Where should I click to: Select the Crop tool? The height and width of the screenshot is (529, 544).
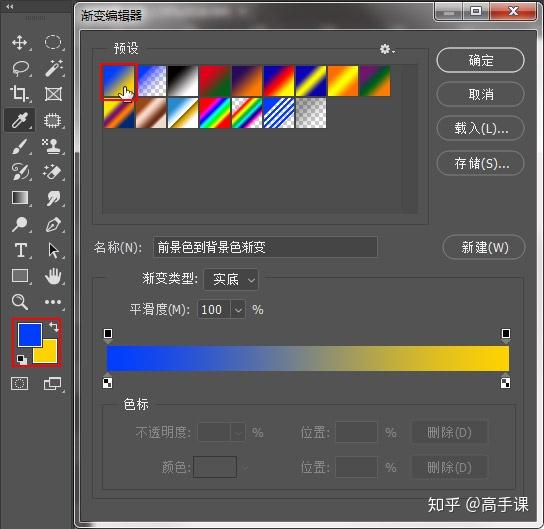19,94
